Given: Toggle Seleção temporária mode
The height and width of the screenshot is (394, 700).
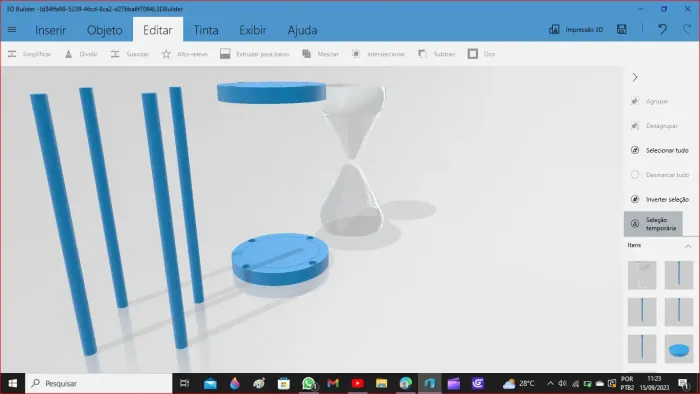Looking at the screenshot, I should pos(653,224).
